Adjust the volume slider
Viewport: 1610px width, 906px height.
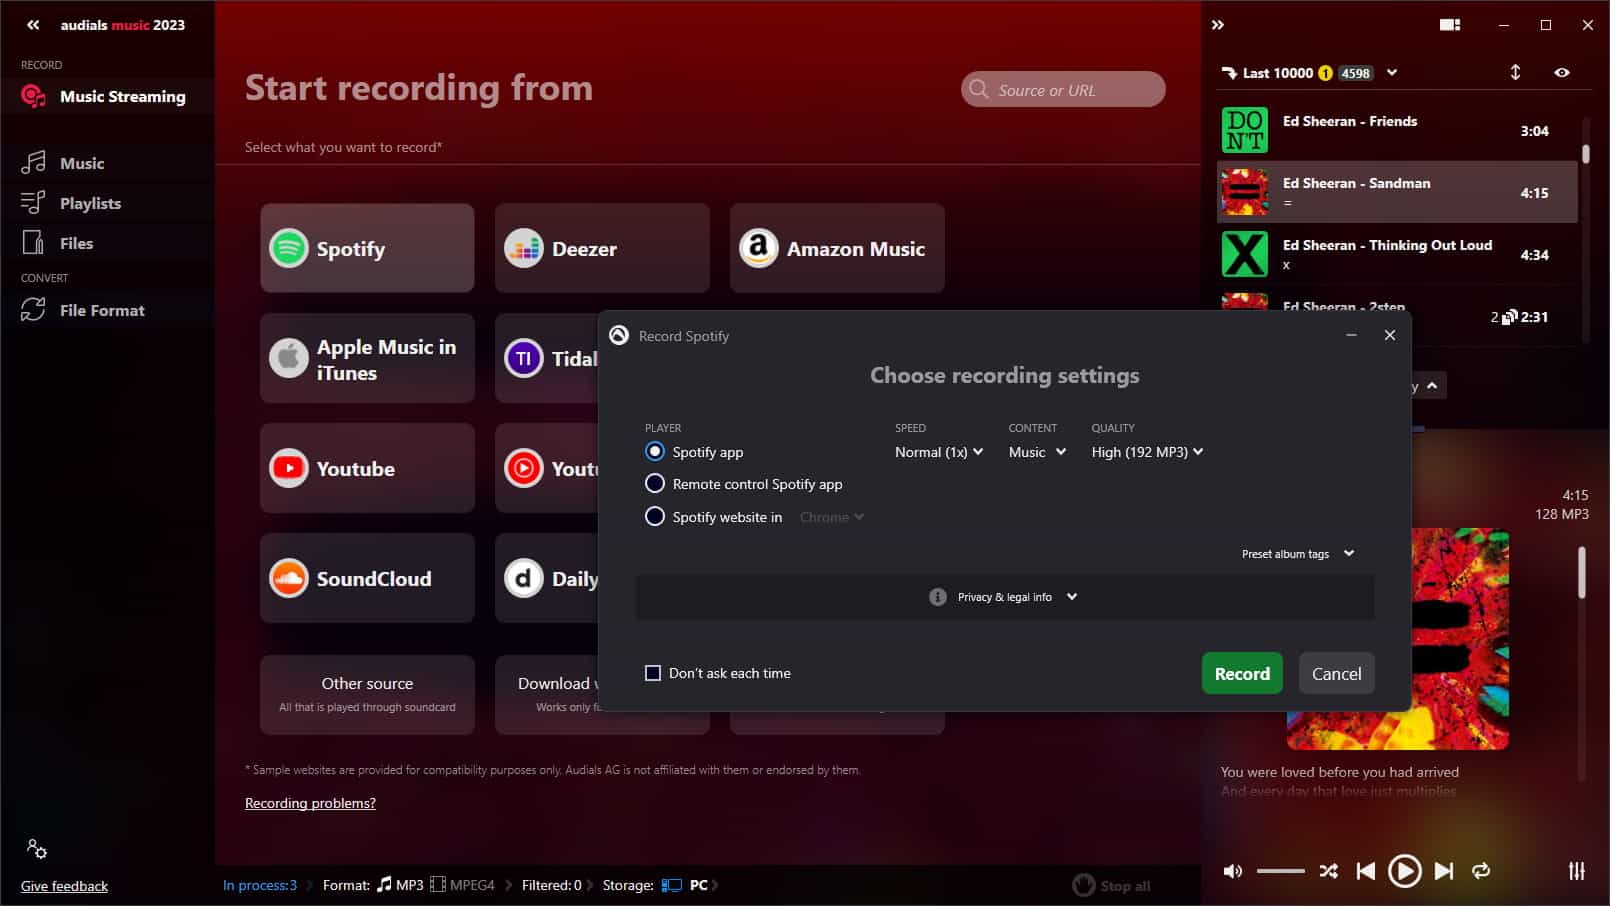pyautogui.click(x=1281, y=871)
